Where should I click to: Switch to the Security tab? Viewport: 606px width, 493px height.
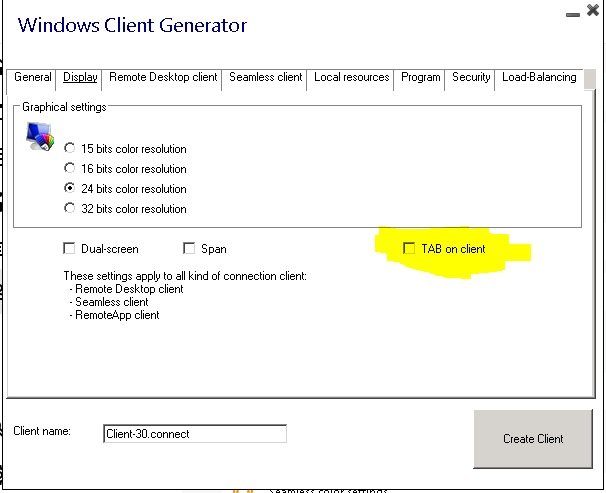(470, 78)
